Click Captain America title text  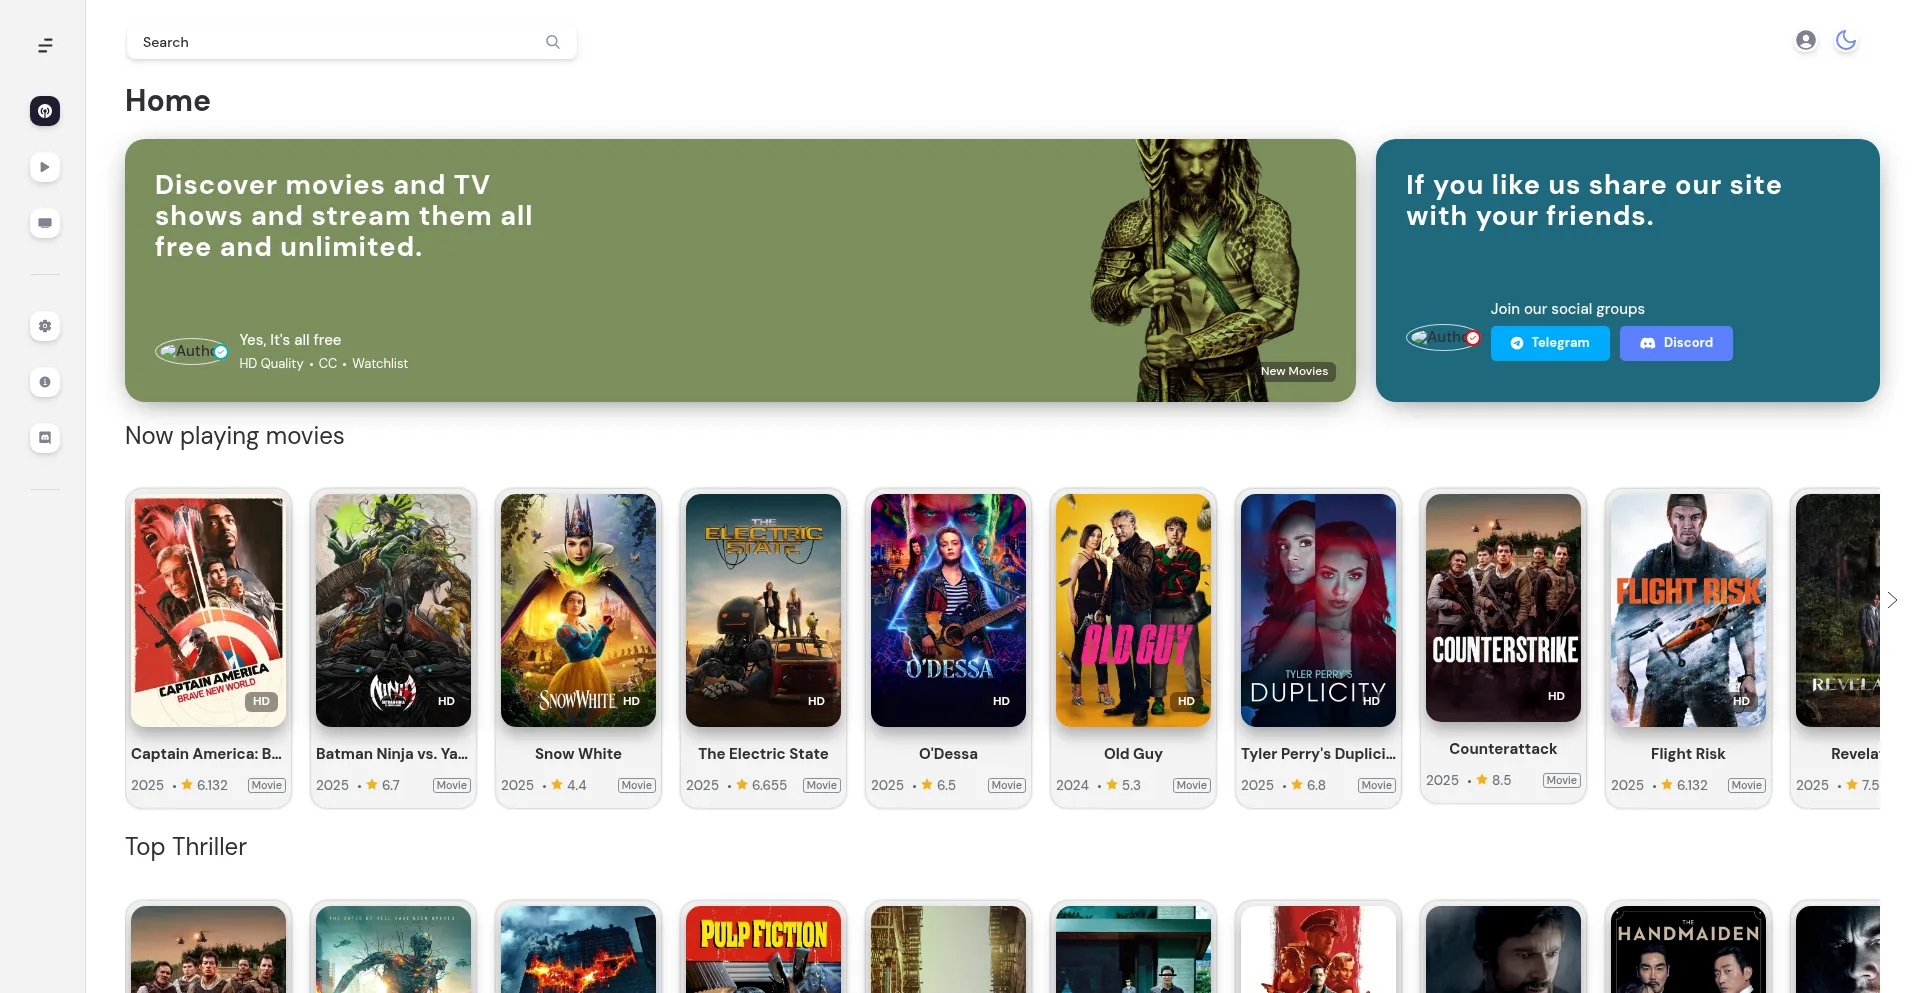[206, 754]
